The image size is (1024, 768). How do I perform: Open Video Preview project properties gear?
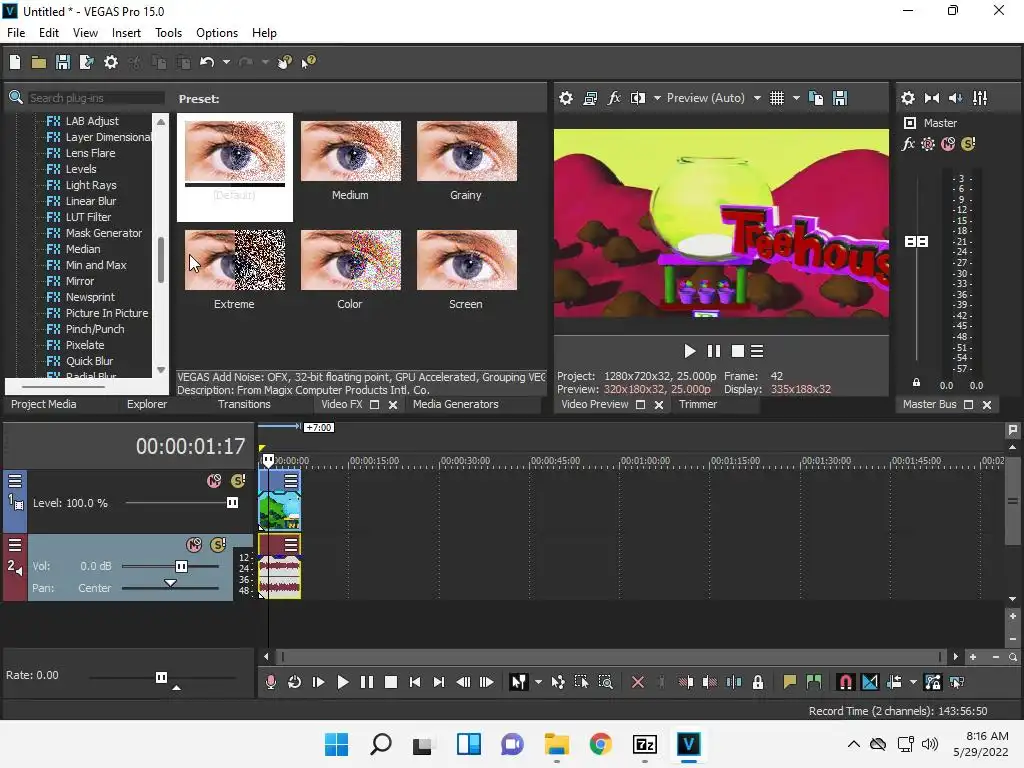pos(566,98)
